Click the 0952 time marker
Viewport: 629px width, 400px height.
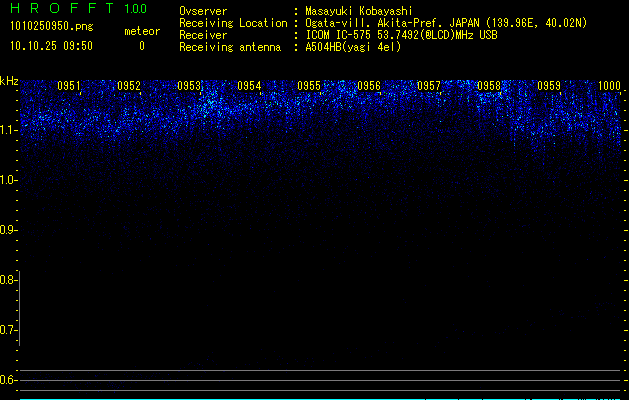click(x=129, y=86)
